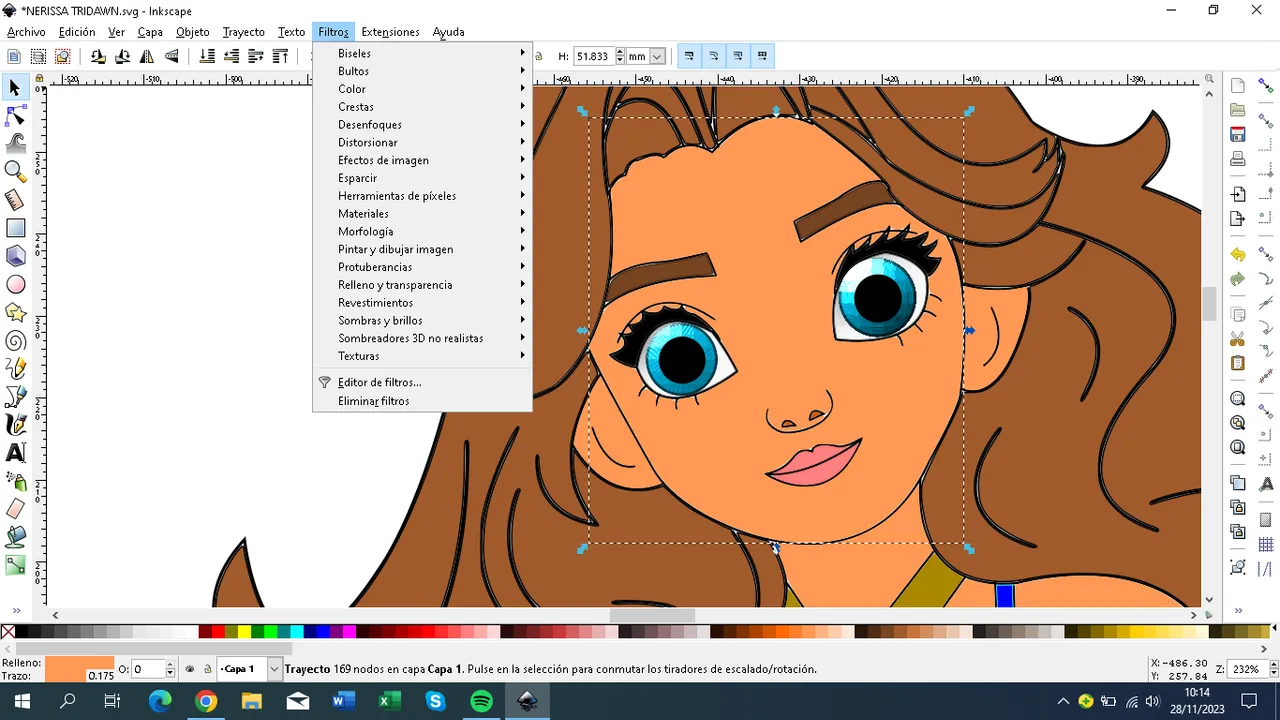
Task: Select the Rectangle tool
Action: [x=15, y=228]
